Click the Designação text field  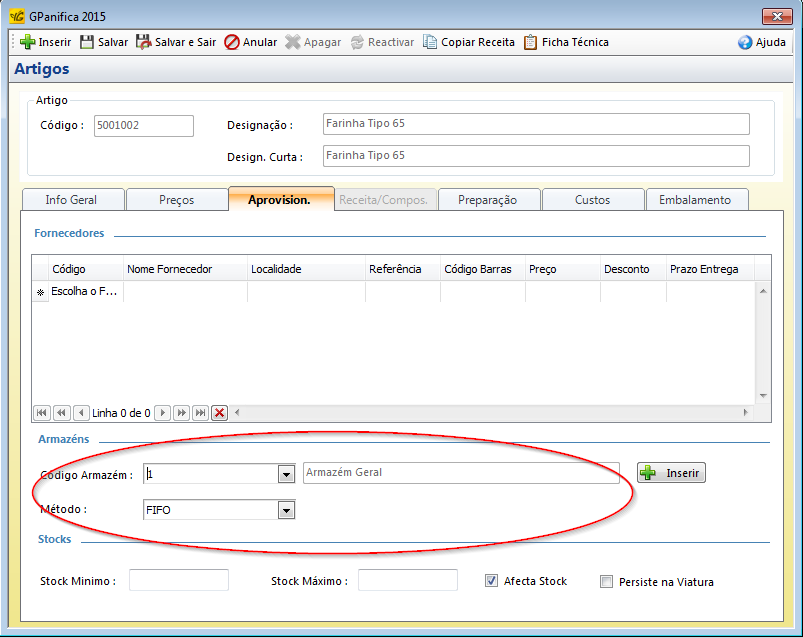535,124
